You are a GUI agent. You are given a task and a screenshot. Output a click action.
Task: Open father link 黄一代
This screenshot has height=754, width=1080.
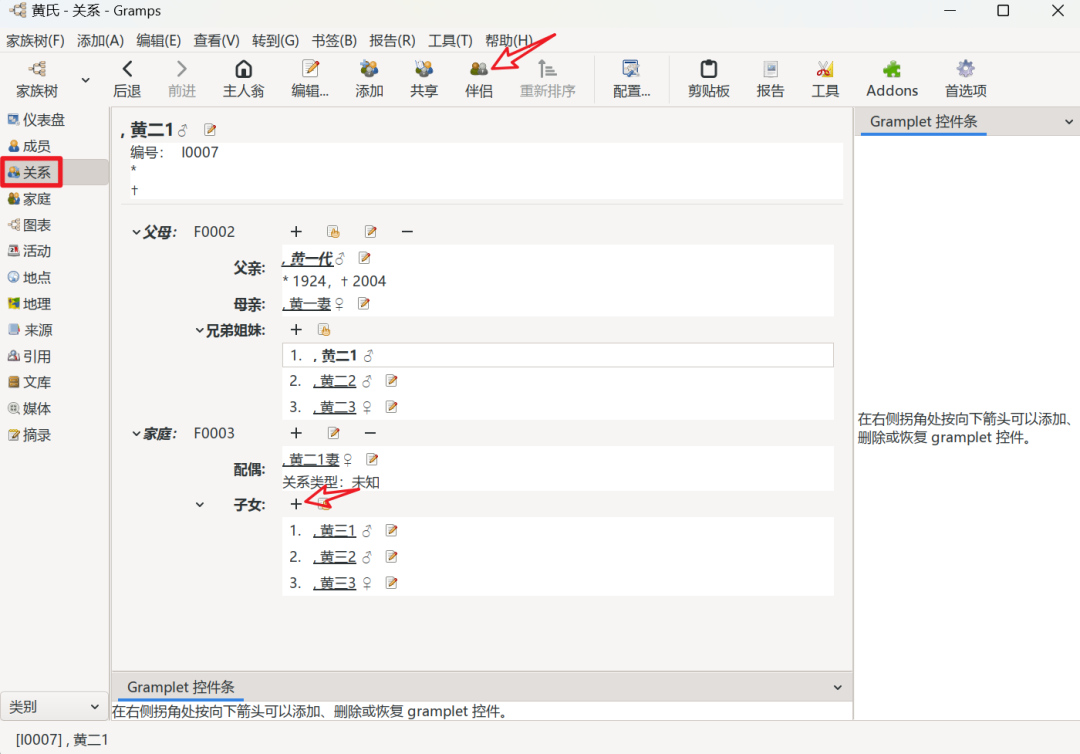point(309,259)
